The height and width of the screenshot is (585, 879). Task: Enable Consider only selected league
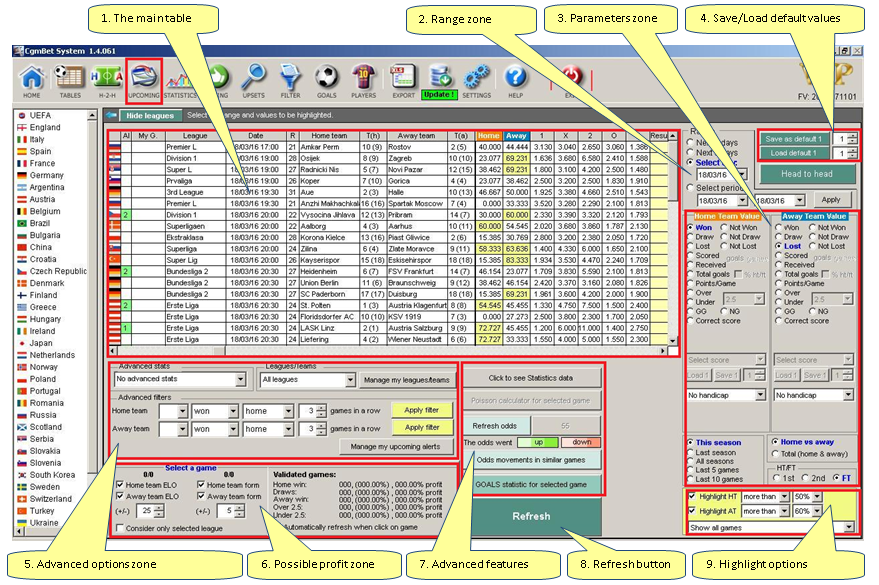[x=120, y=528]
